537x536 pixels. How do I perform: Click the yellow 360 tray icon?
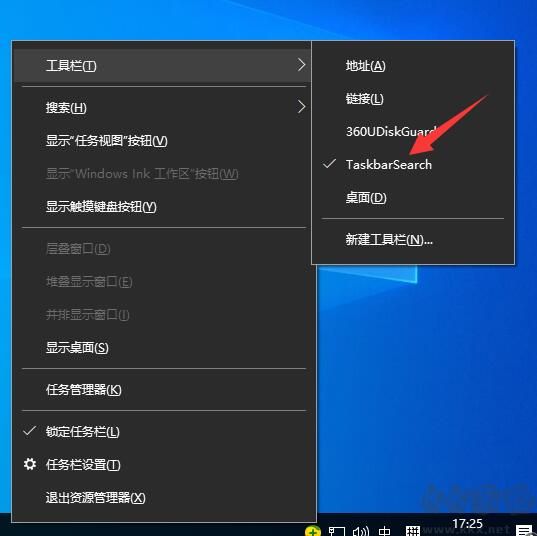point(313,531)
